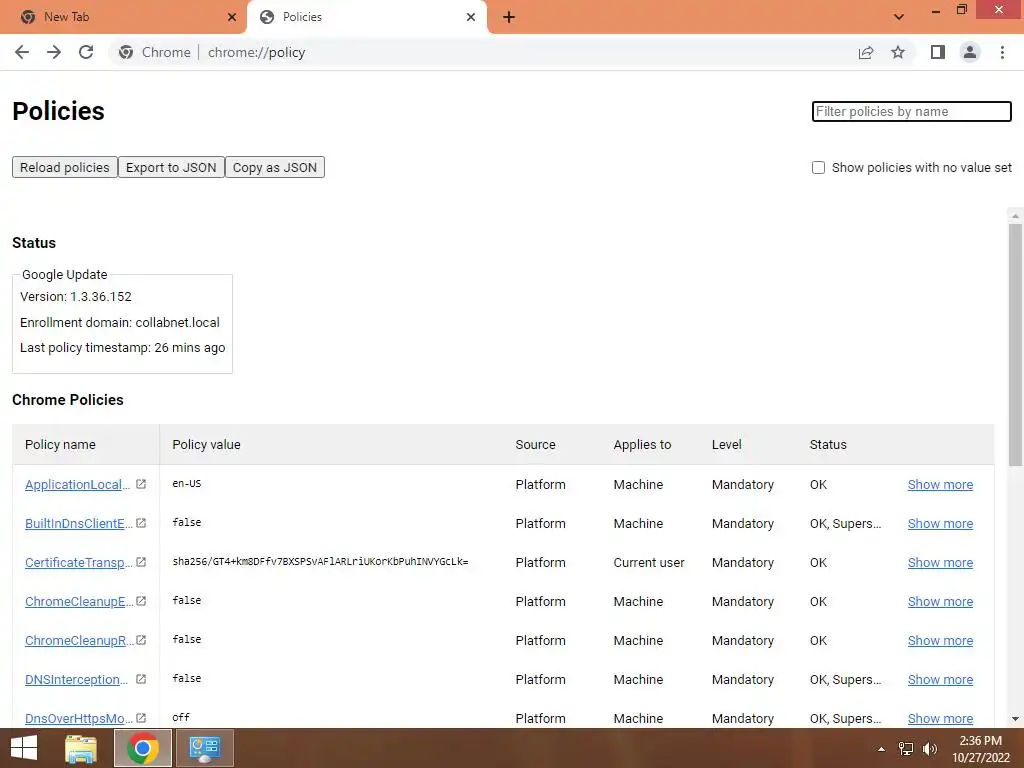Open the control panel taskbar app
The image size is (1024, 768).
click(x=205, y=748)
